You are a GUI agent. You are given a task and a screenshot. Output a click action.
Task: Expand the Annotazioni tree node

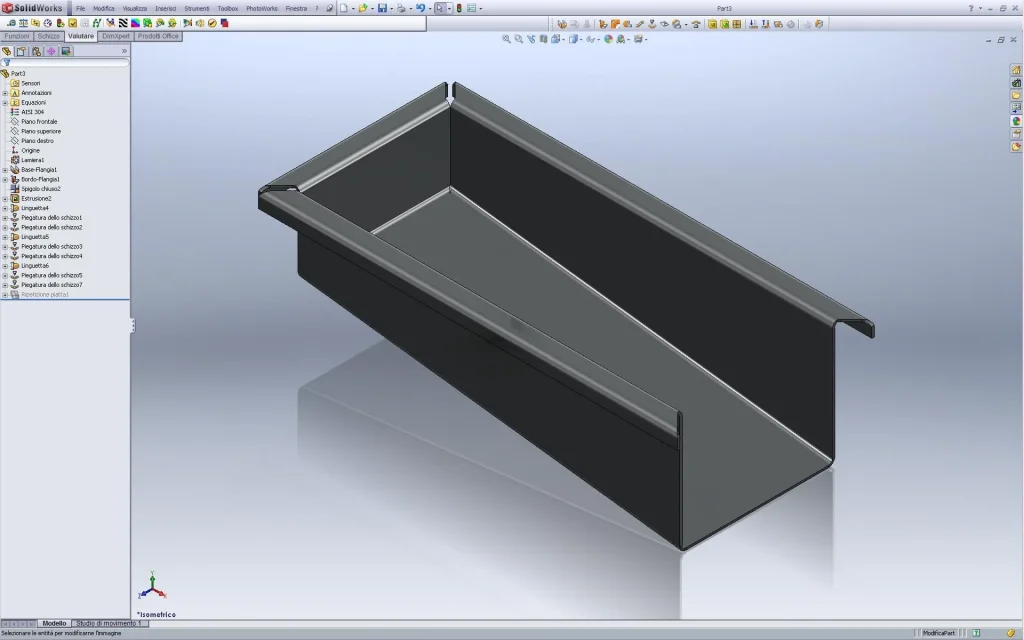5,93
